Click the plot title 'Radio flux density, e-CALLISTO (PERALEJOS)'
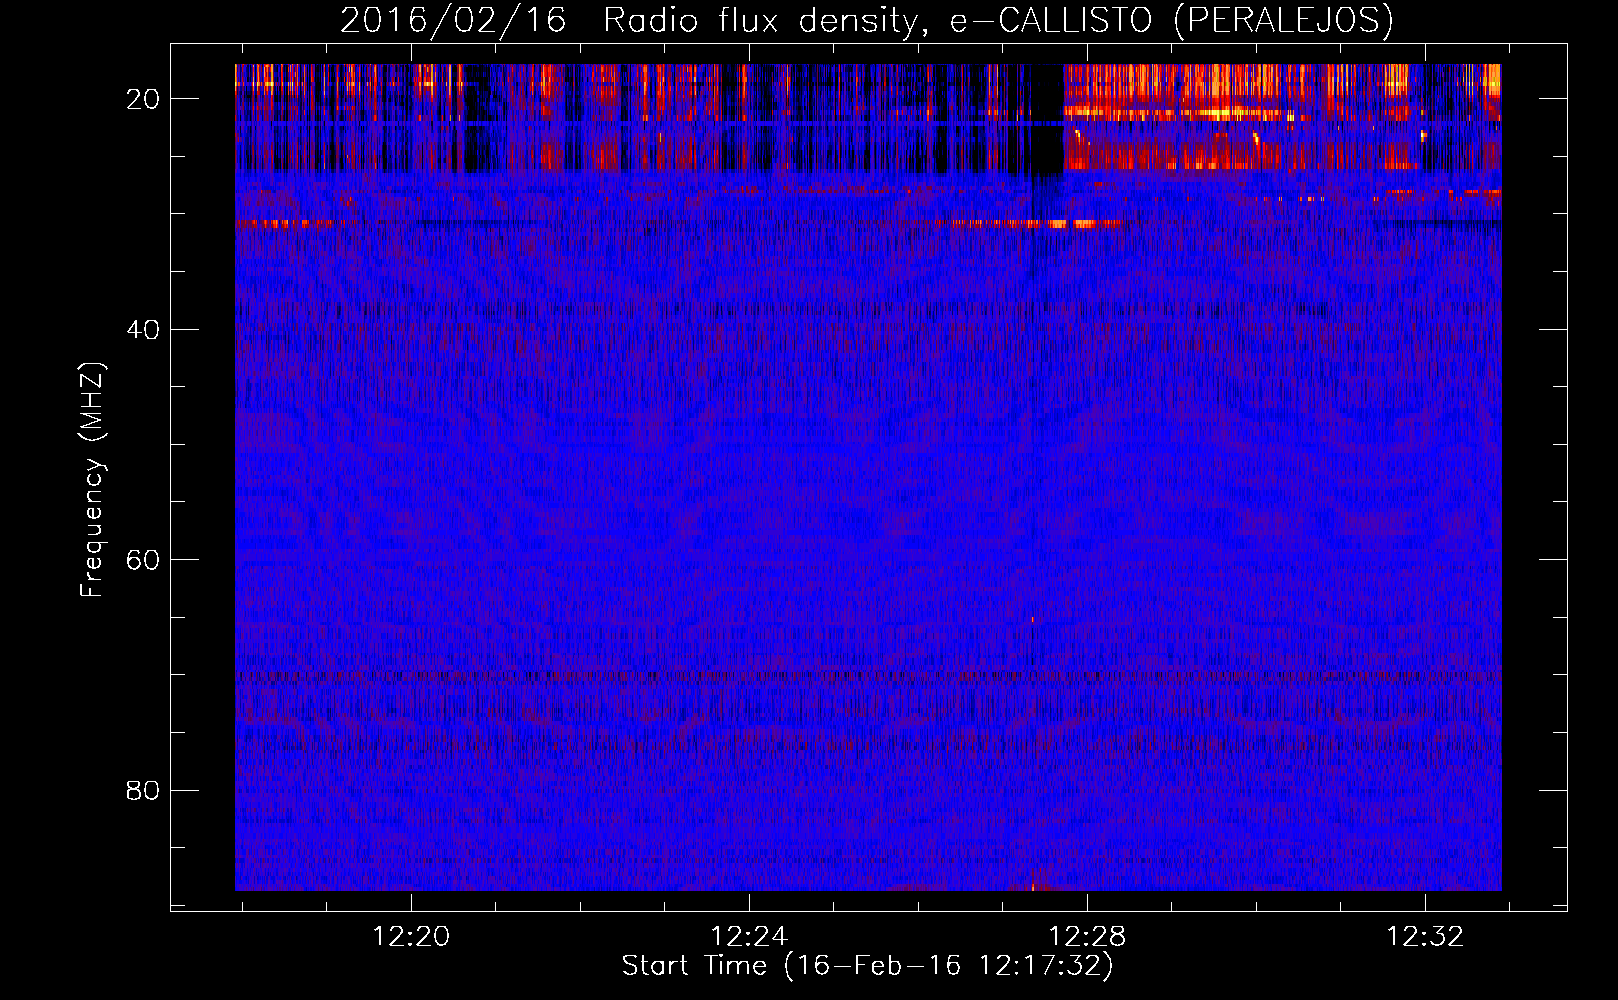This screenshot has width=1618, height=1000. (x=997, y=20)
